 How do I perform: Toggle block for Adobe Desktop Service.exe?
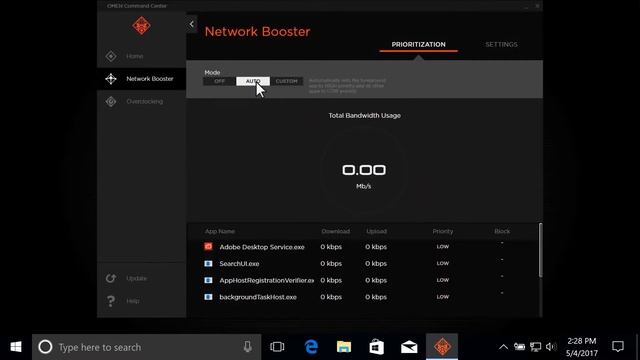tap(502, 243)
